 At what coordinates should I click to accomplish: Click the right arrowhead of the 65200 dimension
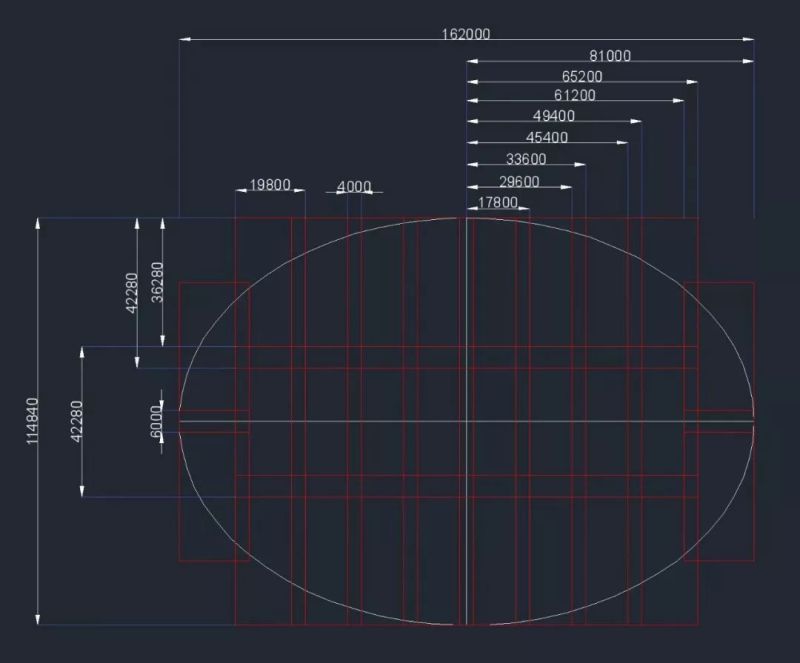pos(691,82)
